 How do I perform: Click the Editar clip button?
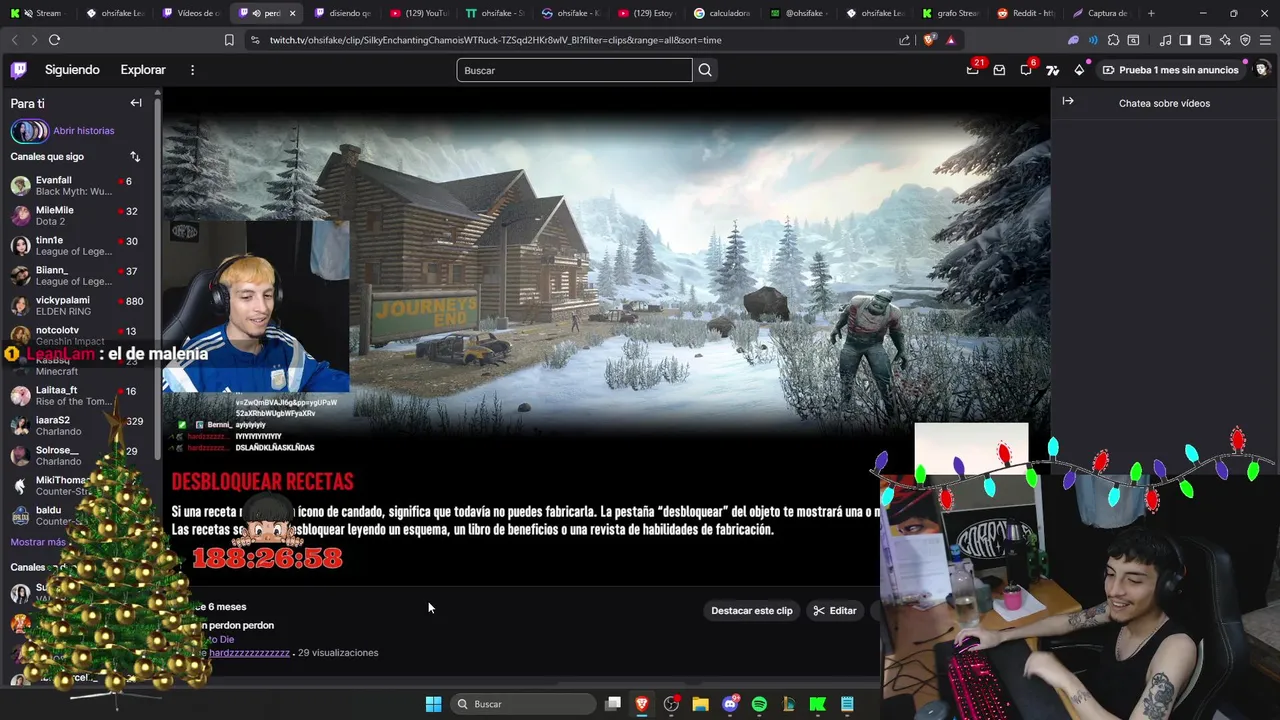pos(835,610)
